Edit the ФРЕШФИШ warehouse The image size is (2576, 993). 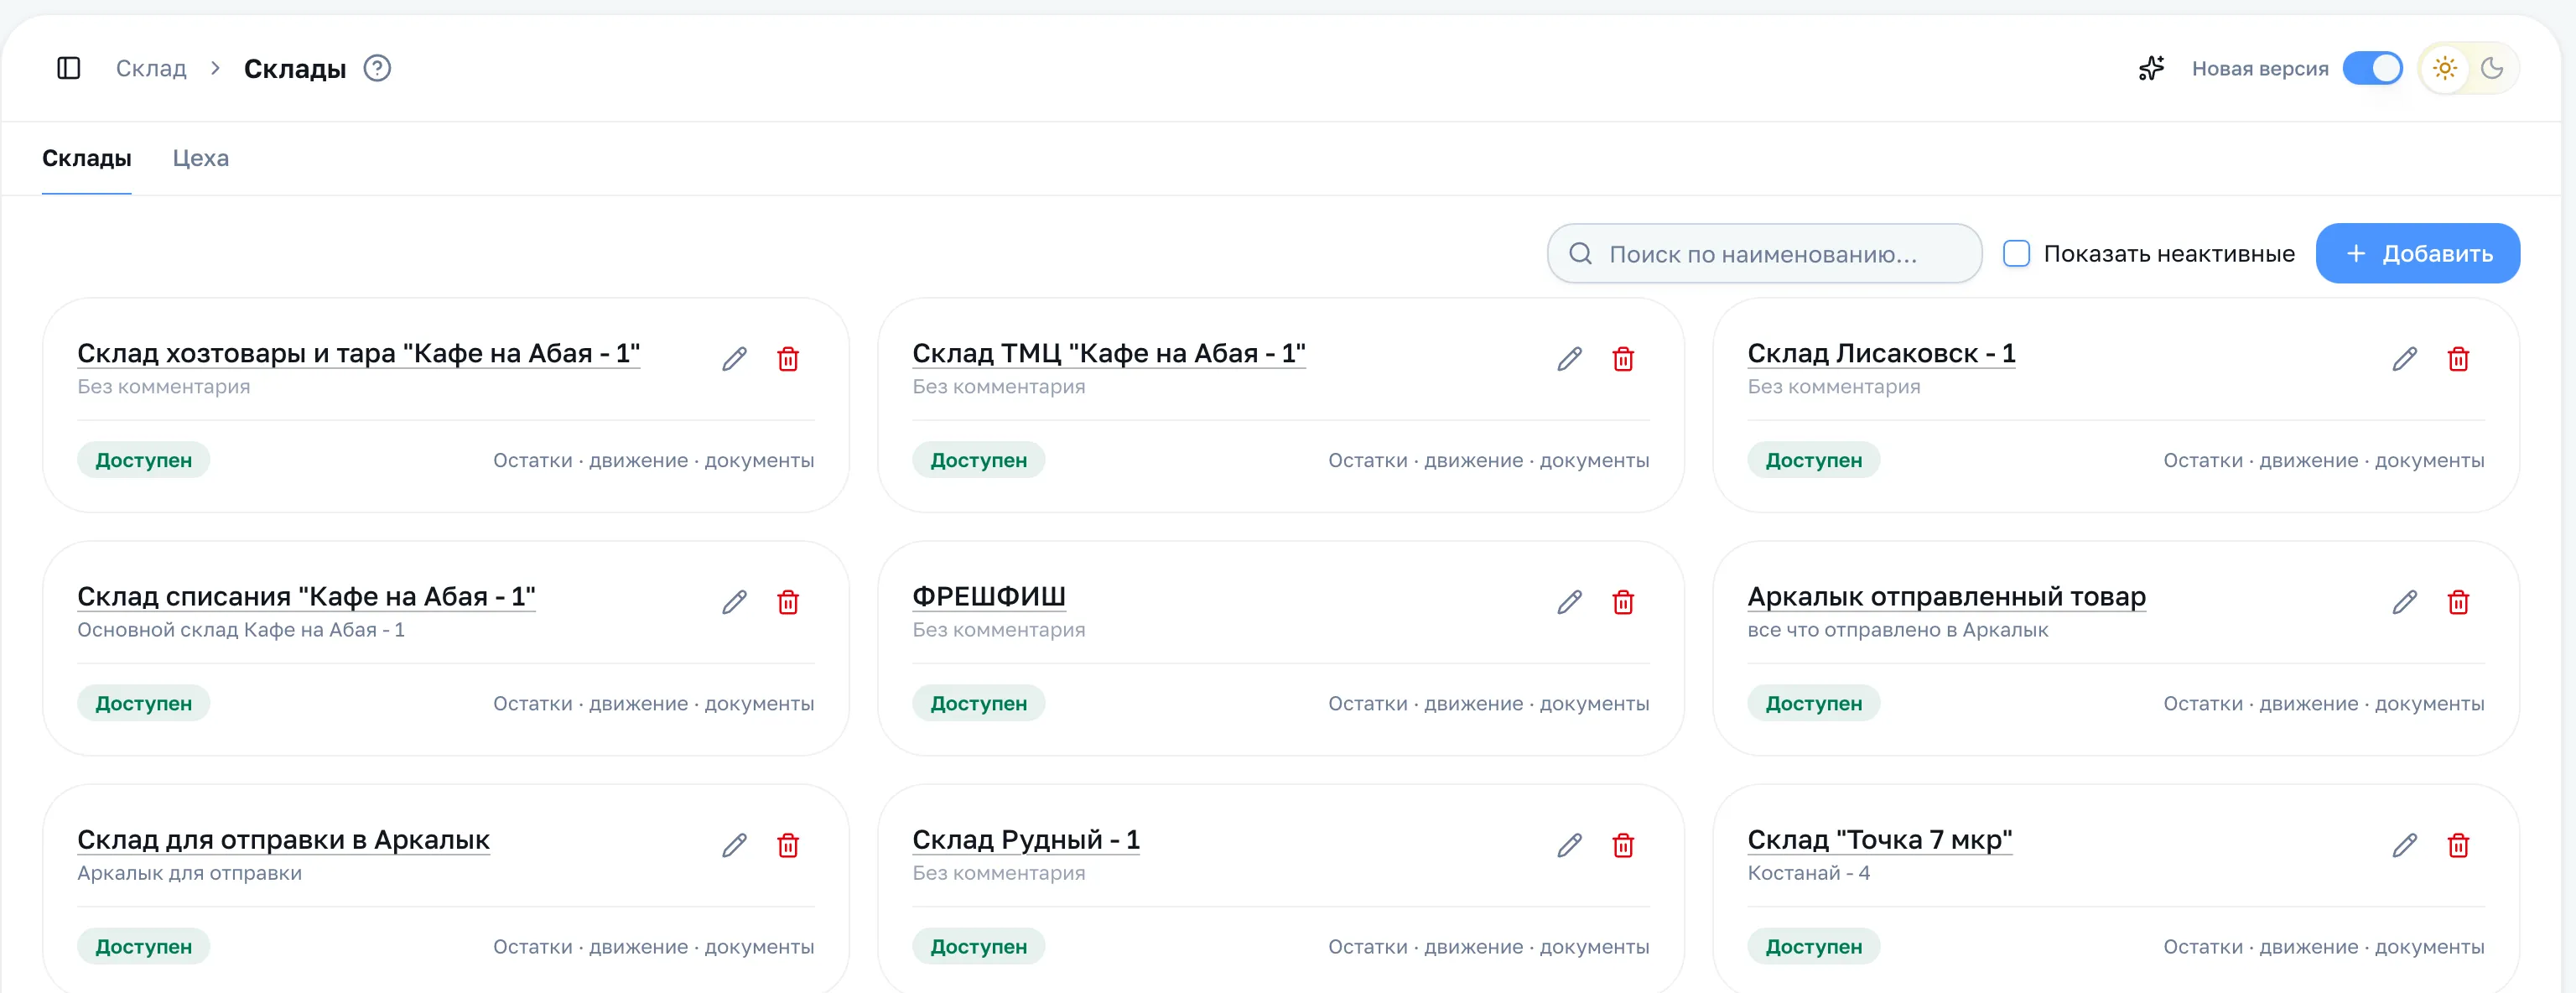point(1570,602)
